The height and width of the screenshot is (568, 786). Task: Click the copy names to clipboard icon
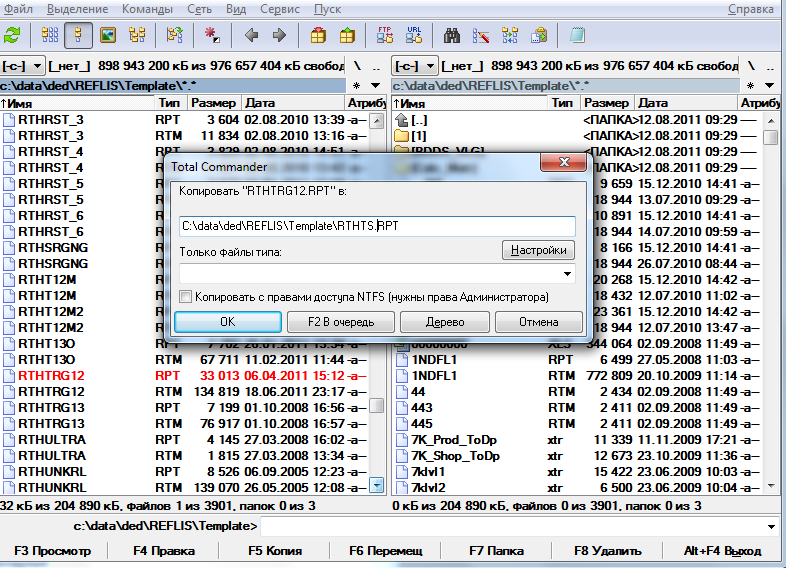click(539, 35)
